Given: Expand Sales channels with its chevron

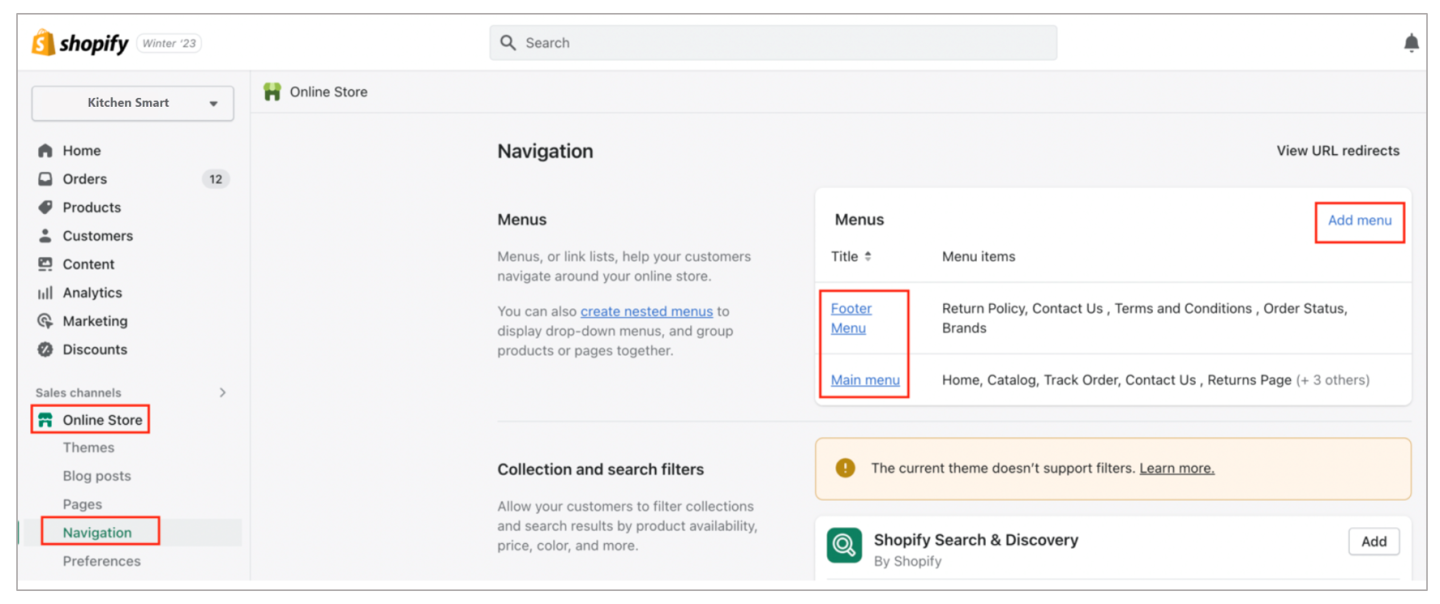Looking at the screenshot, I should [225, 392].
